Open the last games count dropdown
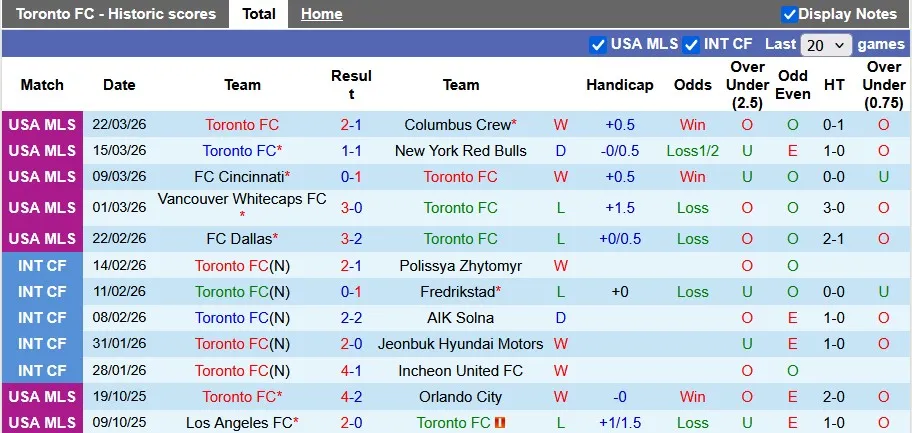The height and width of the screenshot is (433, 912). coord(826,45)
